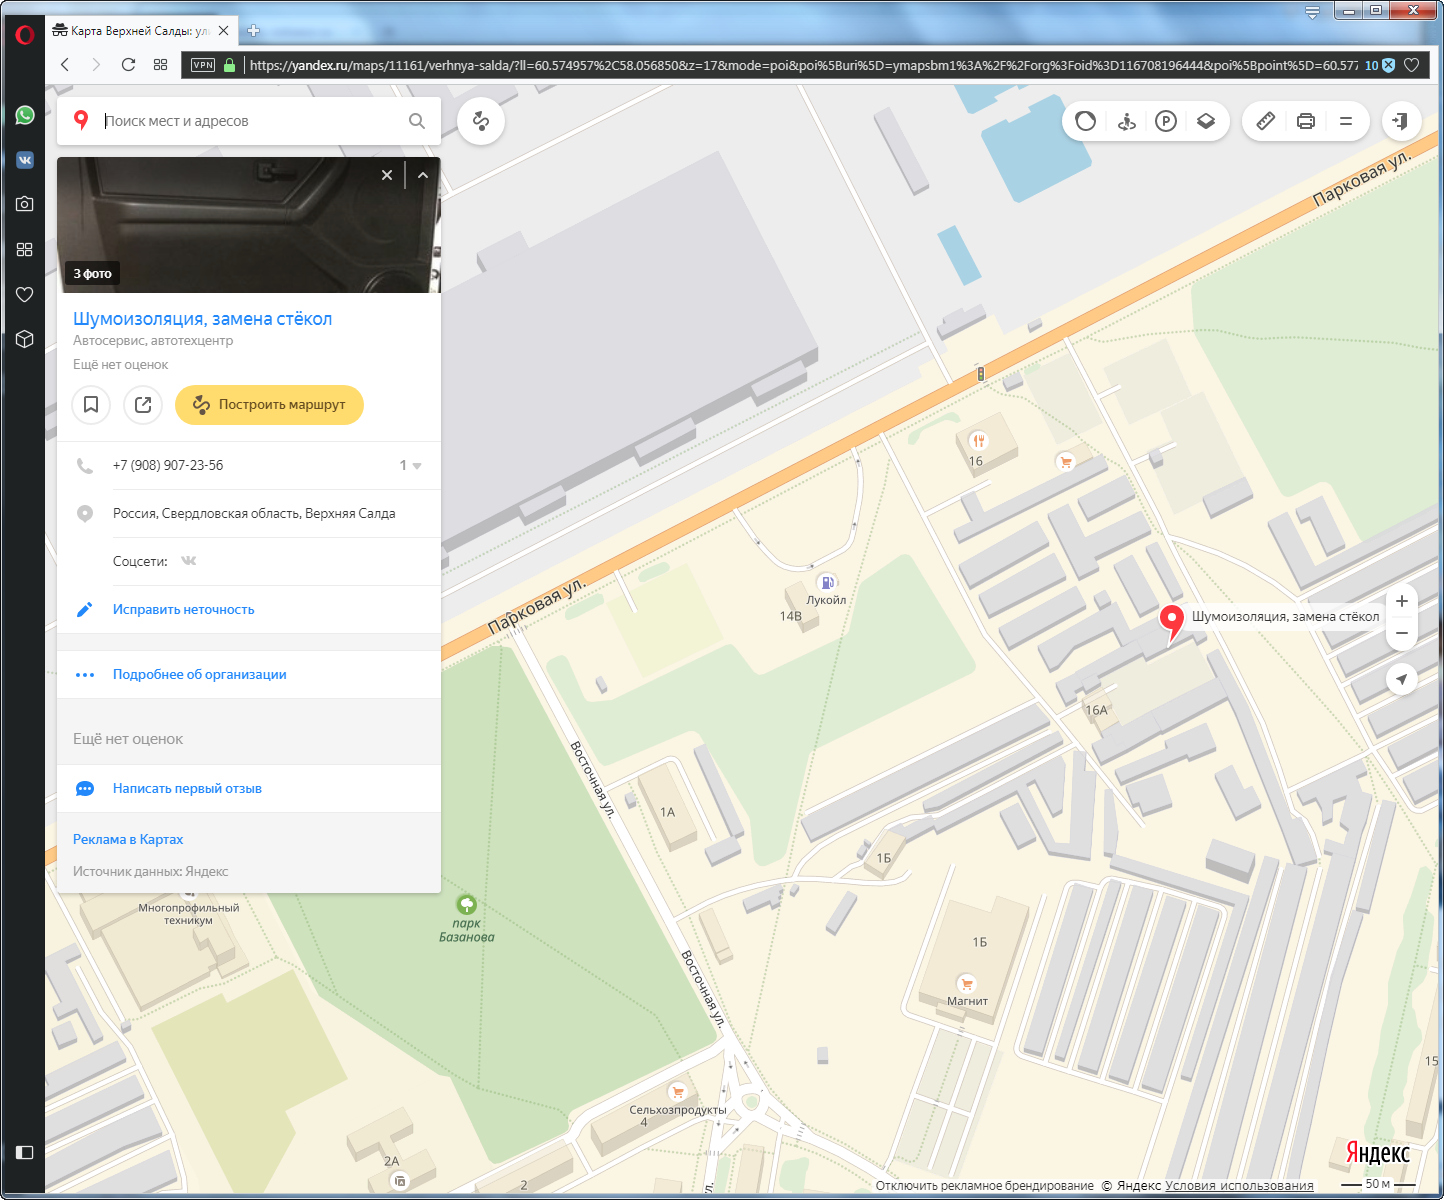Image resolution: width=1444 pixels, height=1200 pixels.
Task: Open the map's hamburger menu
Action: pyautogui.click(x=1345, y=121)
